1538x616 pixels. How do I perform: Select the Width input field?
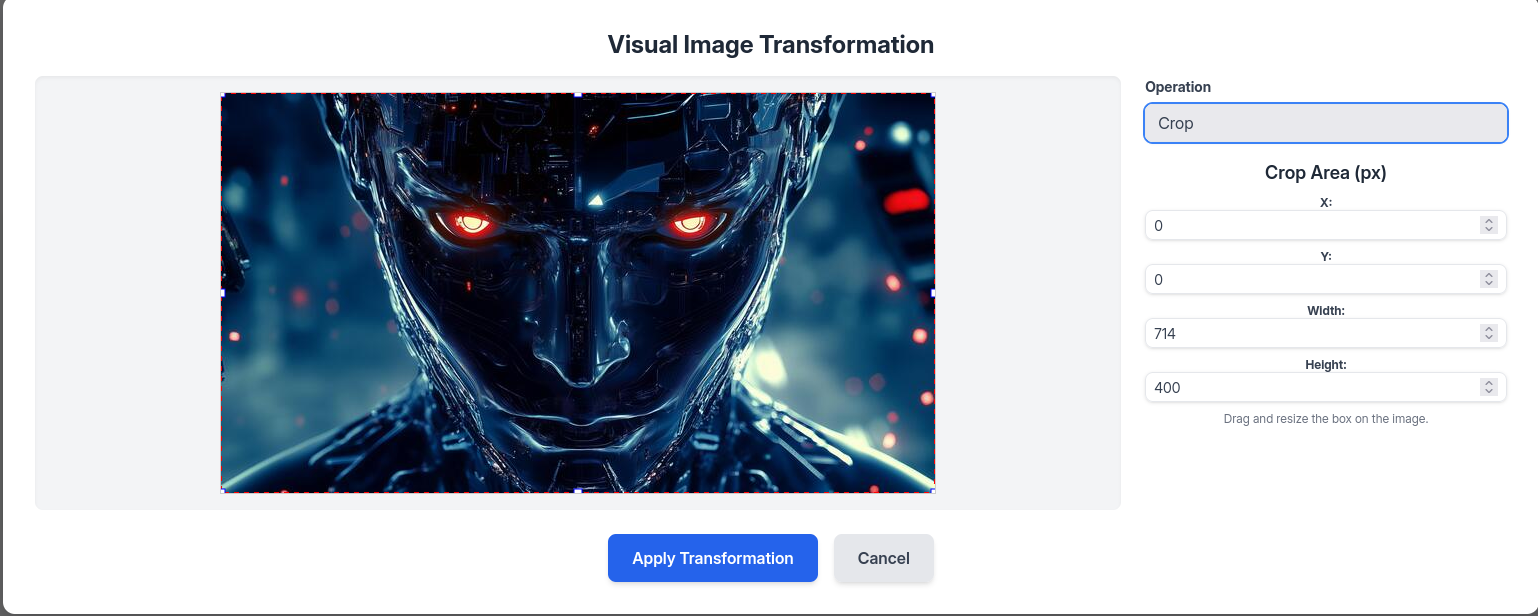pos(1310,334)
